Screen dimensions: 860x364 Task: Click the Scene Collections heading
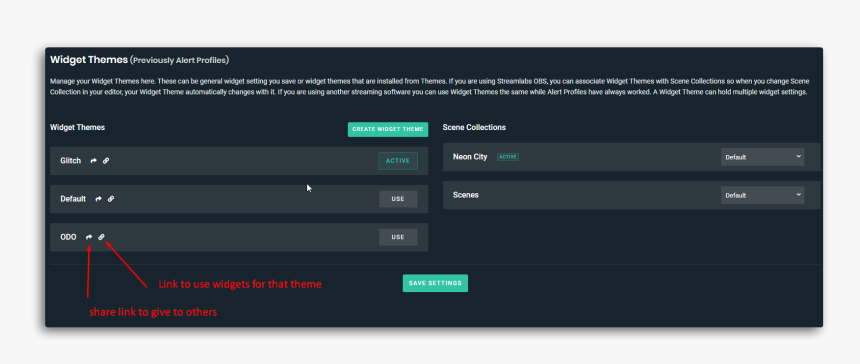[x=474, y=127]
